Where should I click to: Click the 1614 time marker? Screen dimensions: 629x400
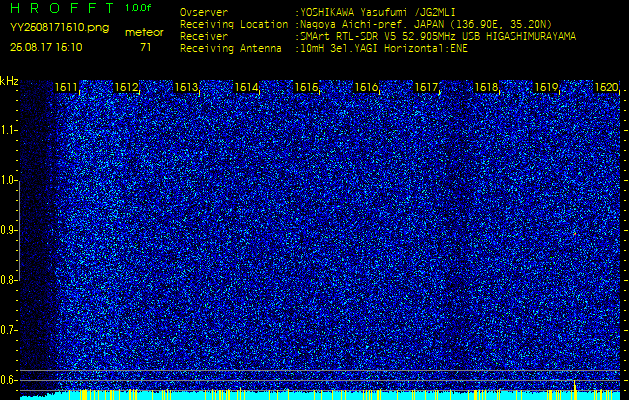(246, 87)
